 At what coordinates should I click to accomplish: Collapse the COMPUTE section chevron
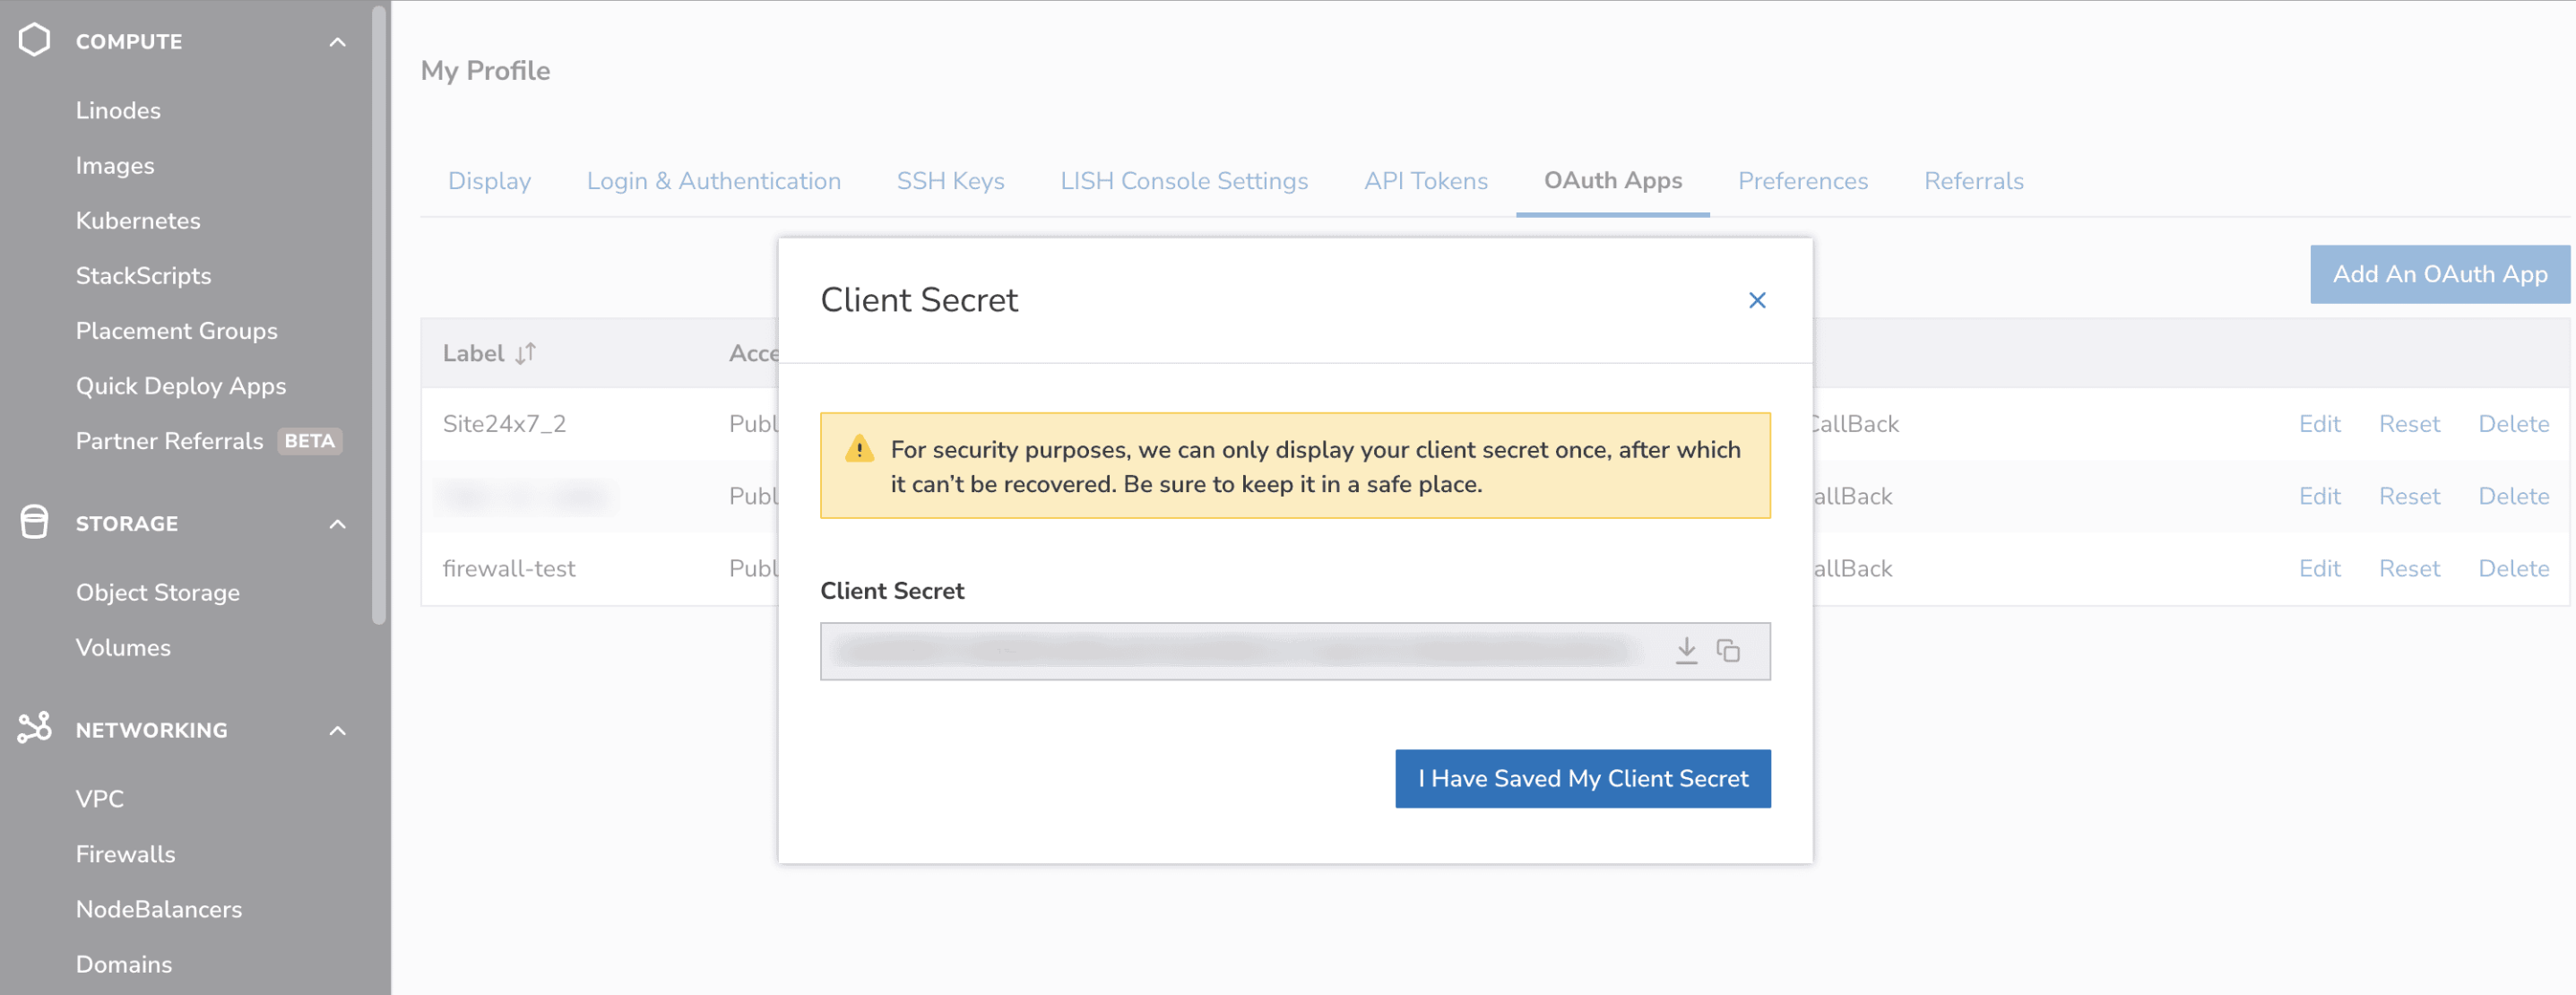tap(337, 41)
